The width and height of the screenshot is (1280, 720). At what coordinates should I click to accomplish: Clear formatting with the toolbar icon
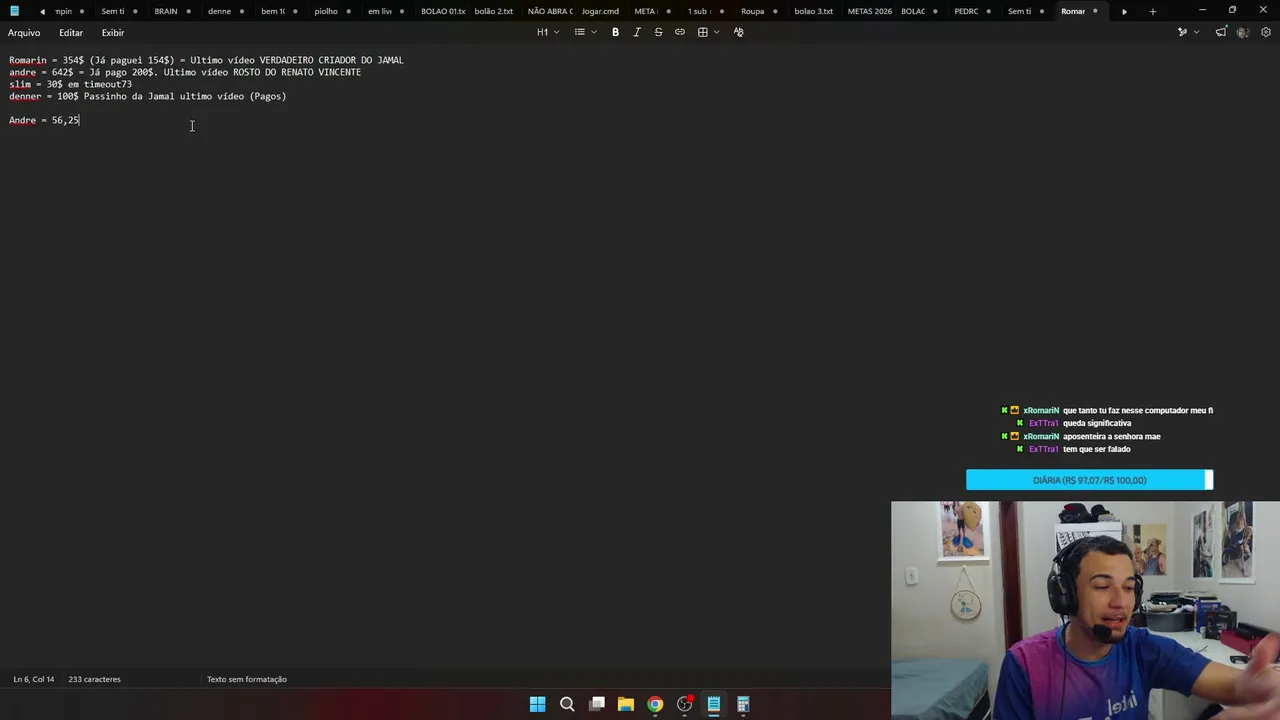tap(739, 32)
